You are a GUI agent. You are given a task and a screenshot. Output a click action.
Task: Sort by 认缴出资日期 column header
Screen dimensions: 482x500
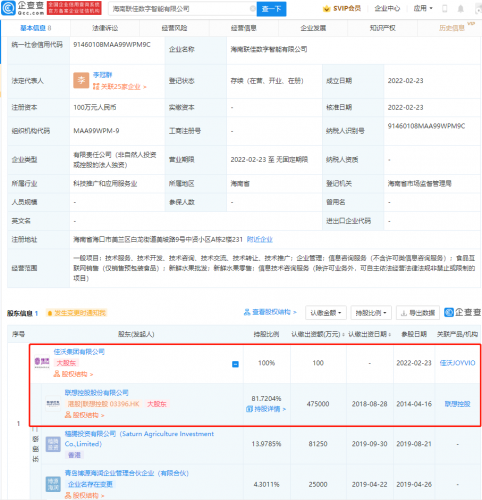[x=370, y=334]
